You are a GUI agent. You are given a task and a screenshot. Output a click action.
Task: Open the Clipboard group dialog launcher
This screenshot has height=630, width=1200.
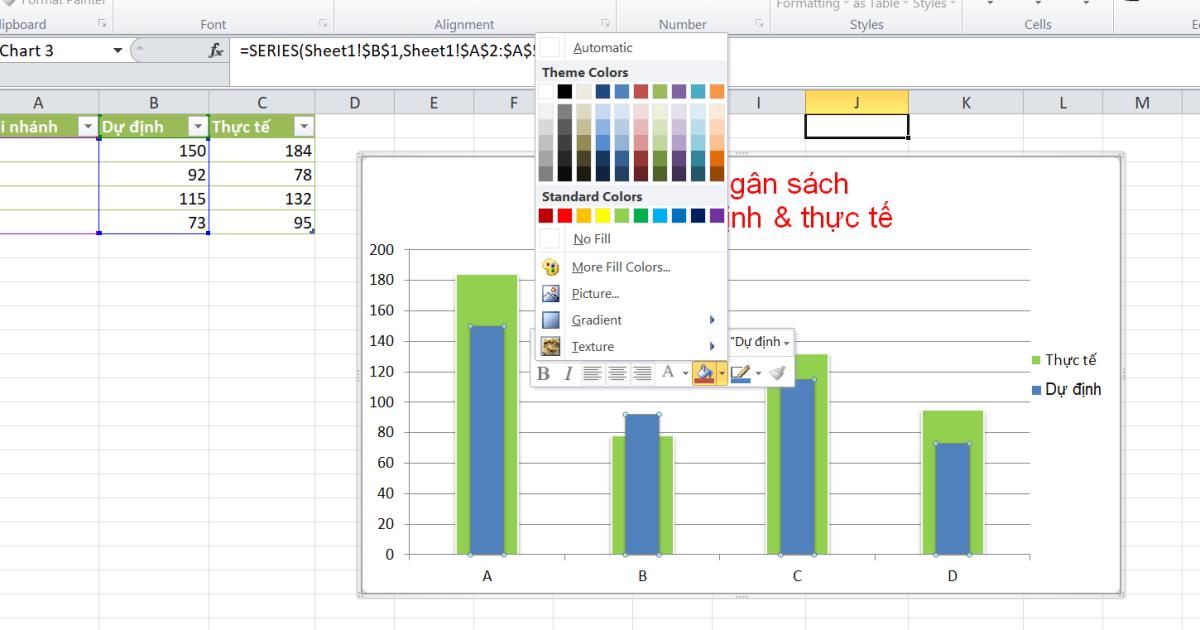click(101, 24)
